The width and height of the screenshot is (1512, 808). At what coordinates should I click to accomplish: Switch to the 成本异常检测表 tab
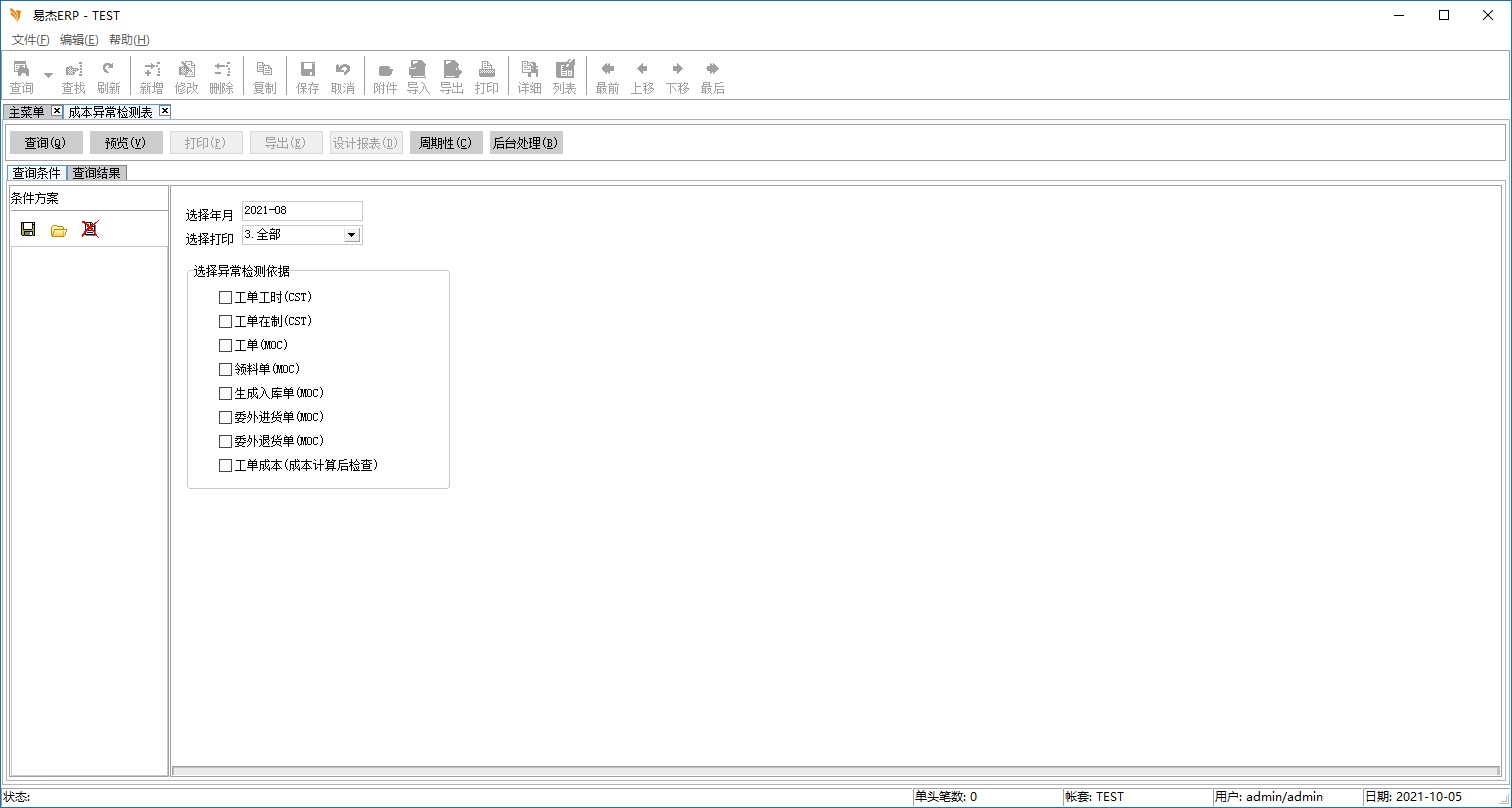pos(110,112)
